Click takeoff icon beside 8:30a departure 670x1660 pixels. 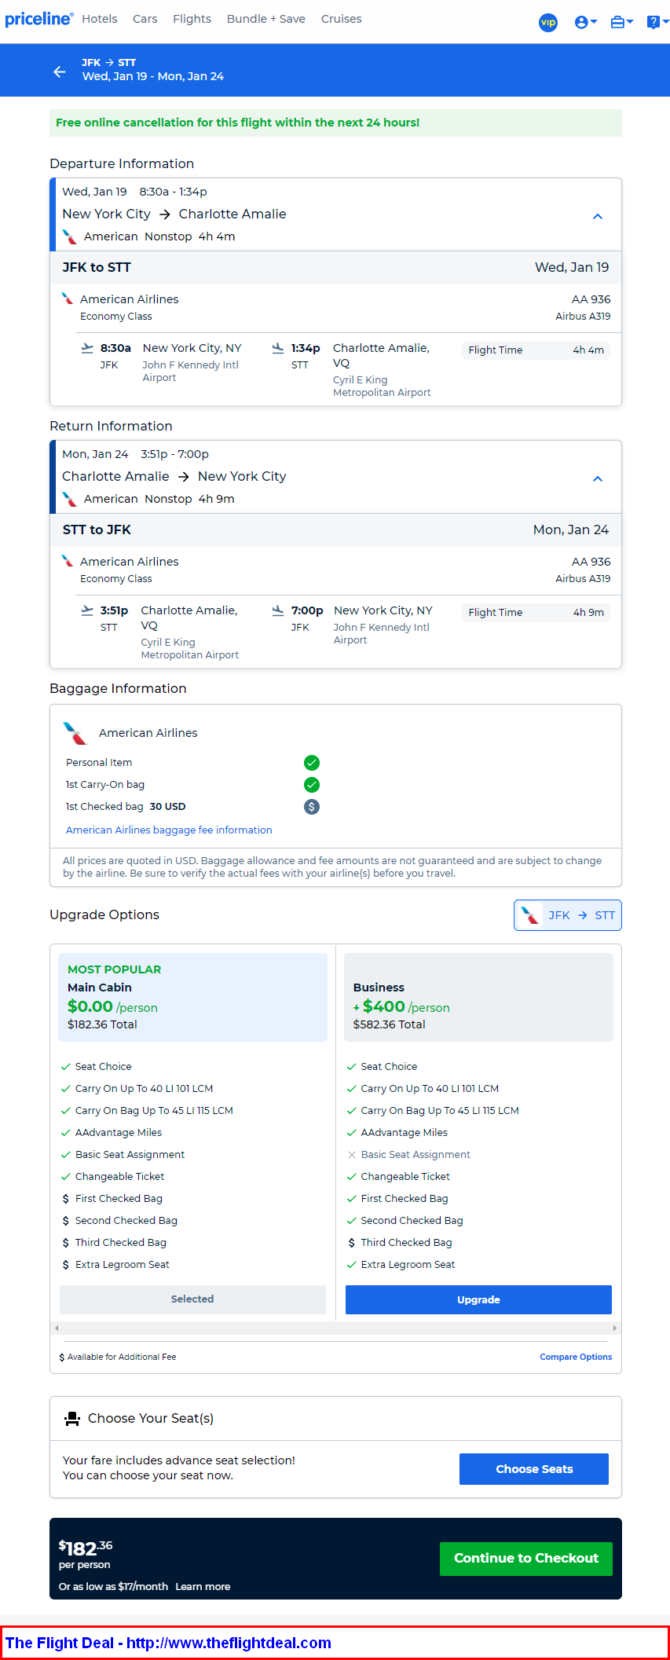(x=87, y=348)
